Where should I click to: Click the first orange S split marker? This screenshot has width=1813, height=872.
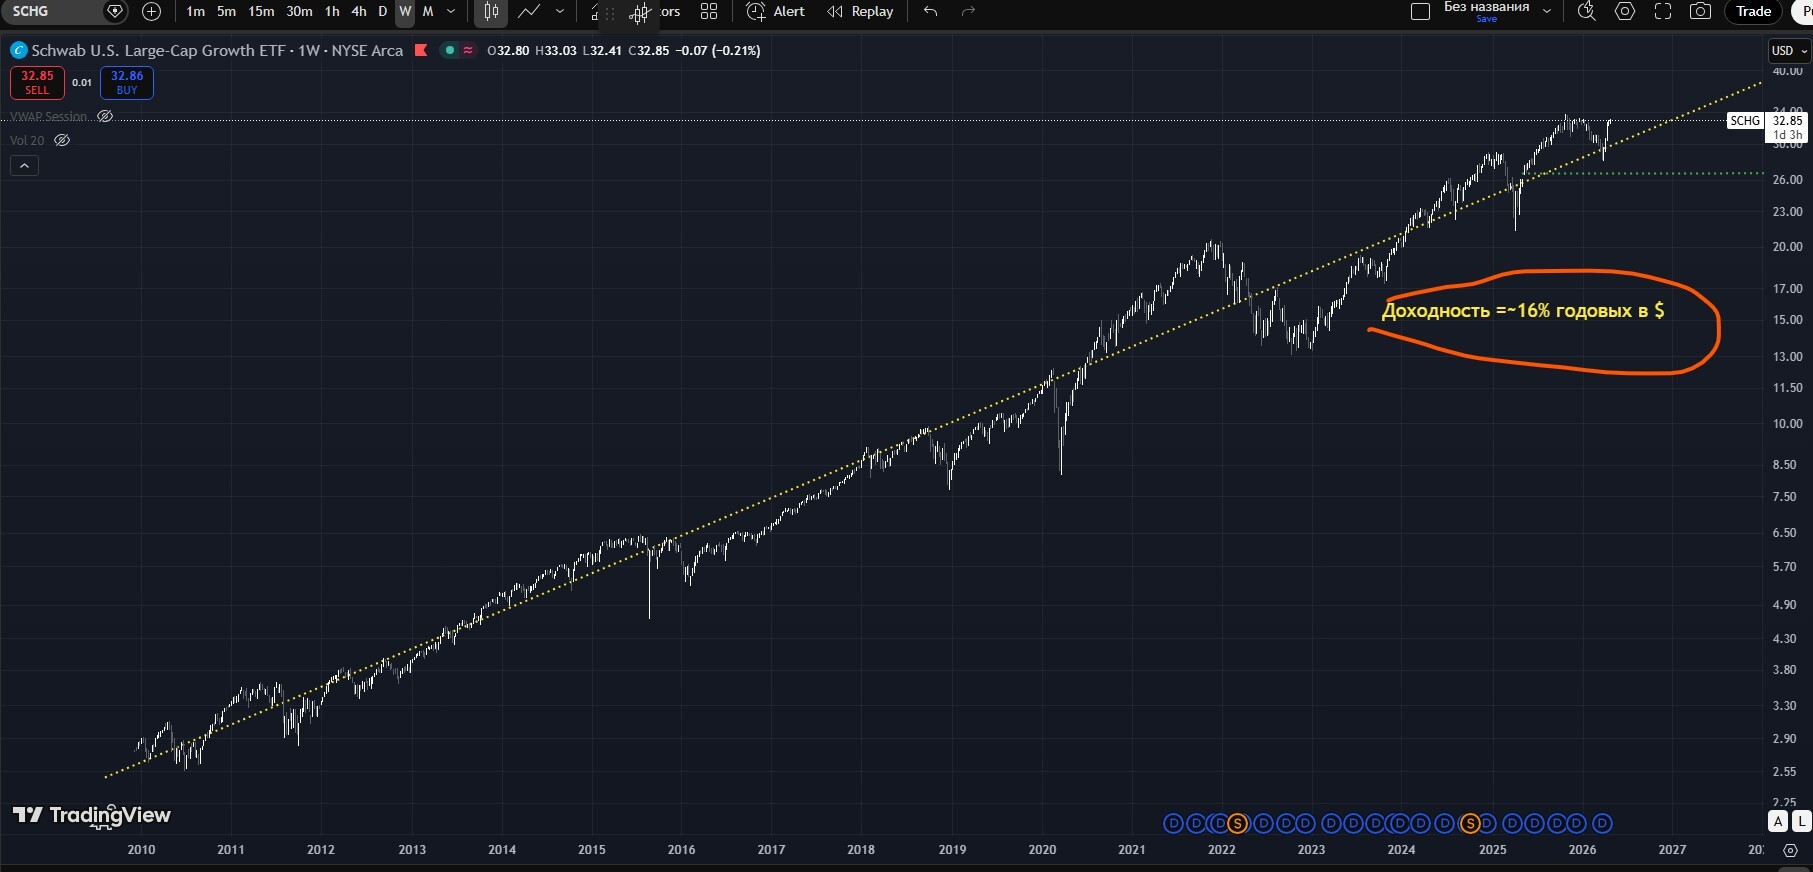click(1238, 823)
